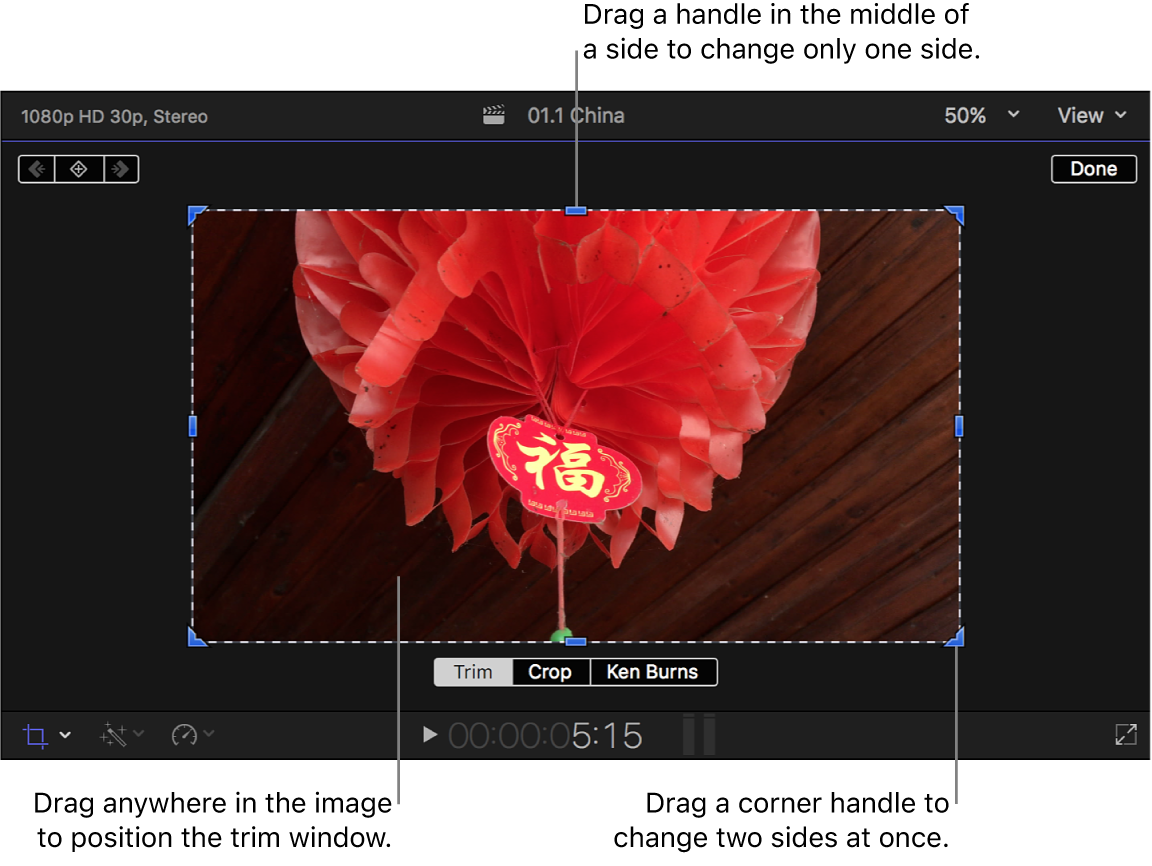Switch to the Crop tab
1152x866 pixels.
[550, 671]
